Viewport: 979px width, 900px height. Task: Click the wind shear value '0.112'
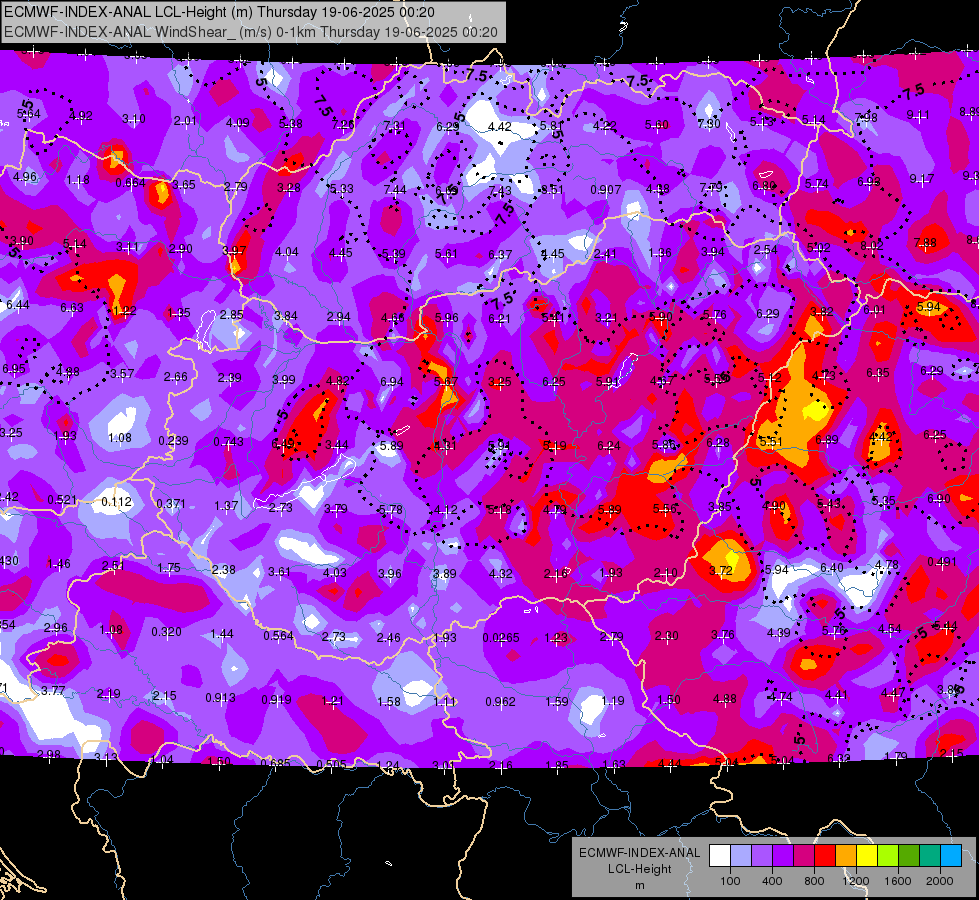point(117,502)
